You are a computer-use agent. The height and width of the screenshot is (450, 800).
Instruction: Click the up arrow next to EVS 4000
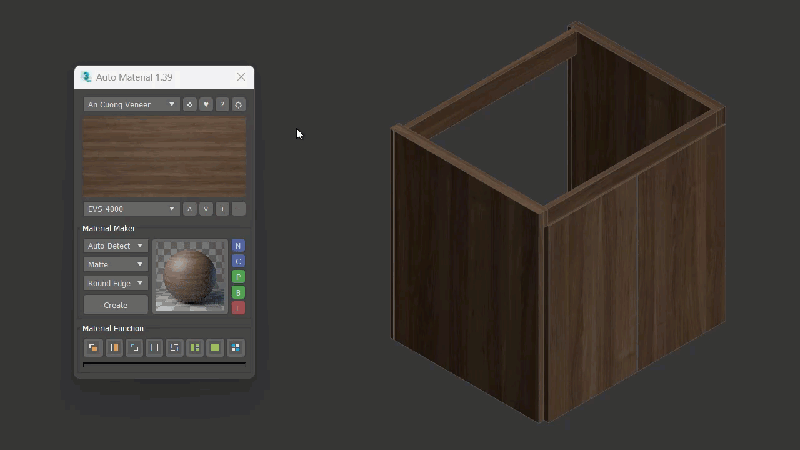[189, 209]
